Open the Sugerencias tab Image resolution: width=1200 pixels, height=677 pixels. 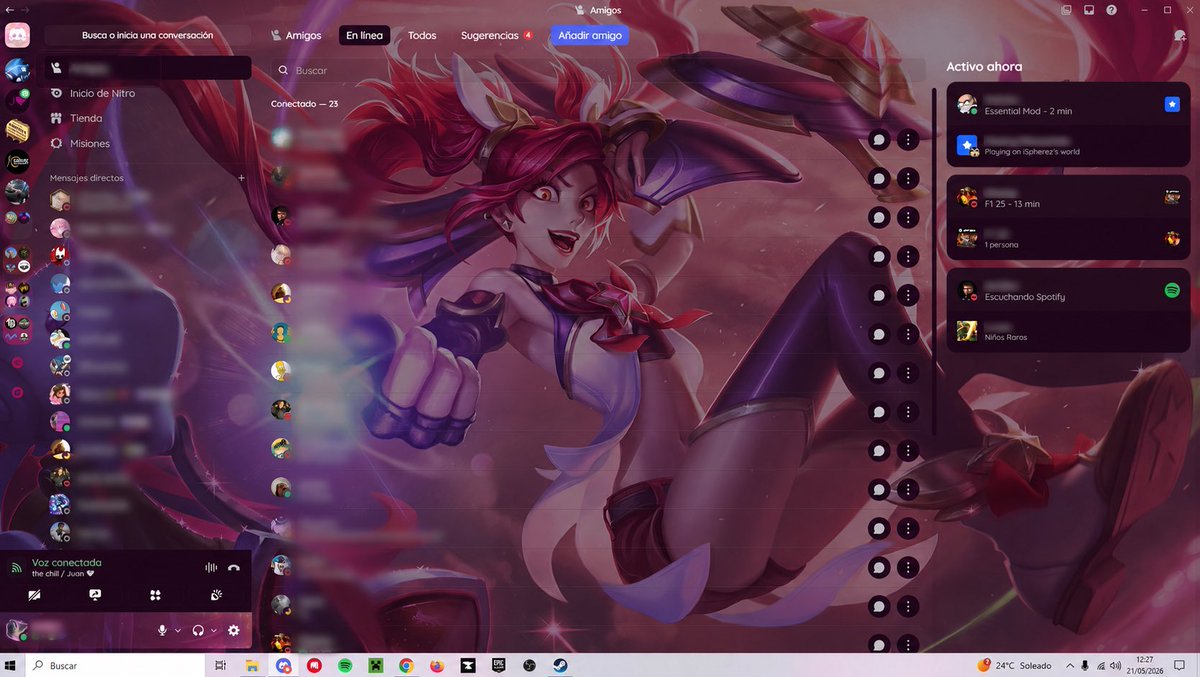(496, 35)
